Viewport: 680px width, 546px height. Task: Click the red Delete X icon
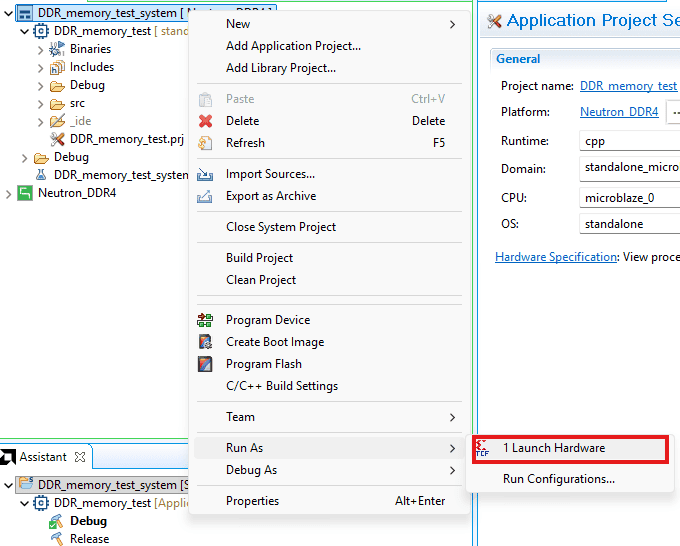[205, 121]
